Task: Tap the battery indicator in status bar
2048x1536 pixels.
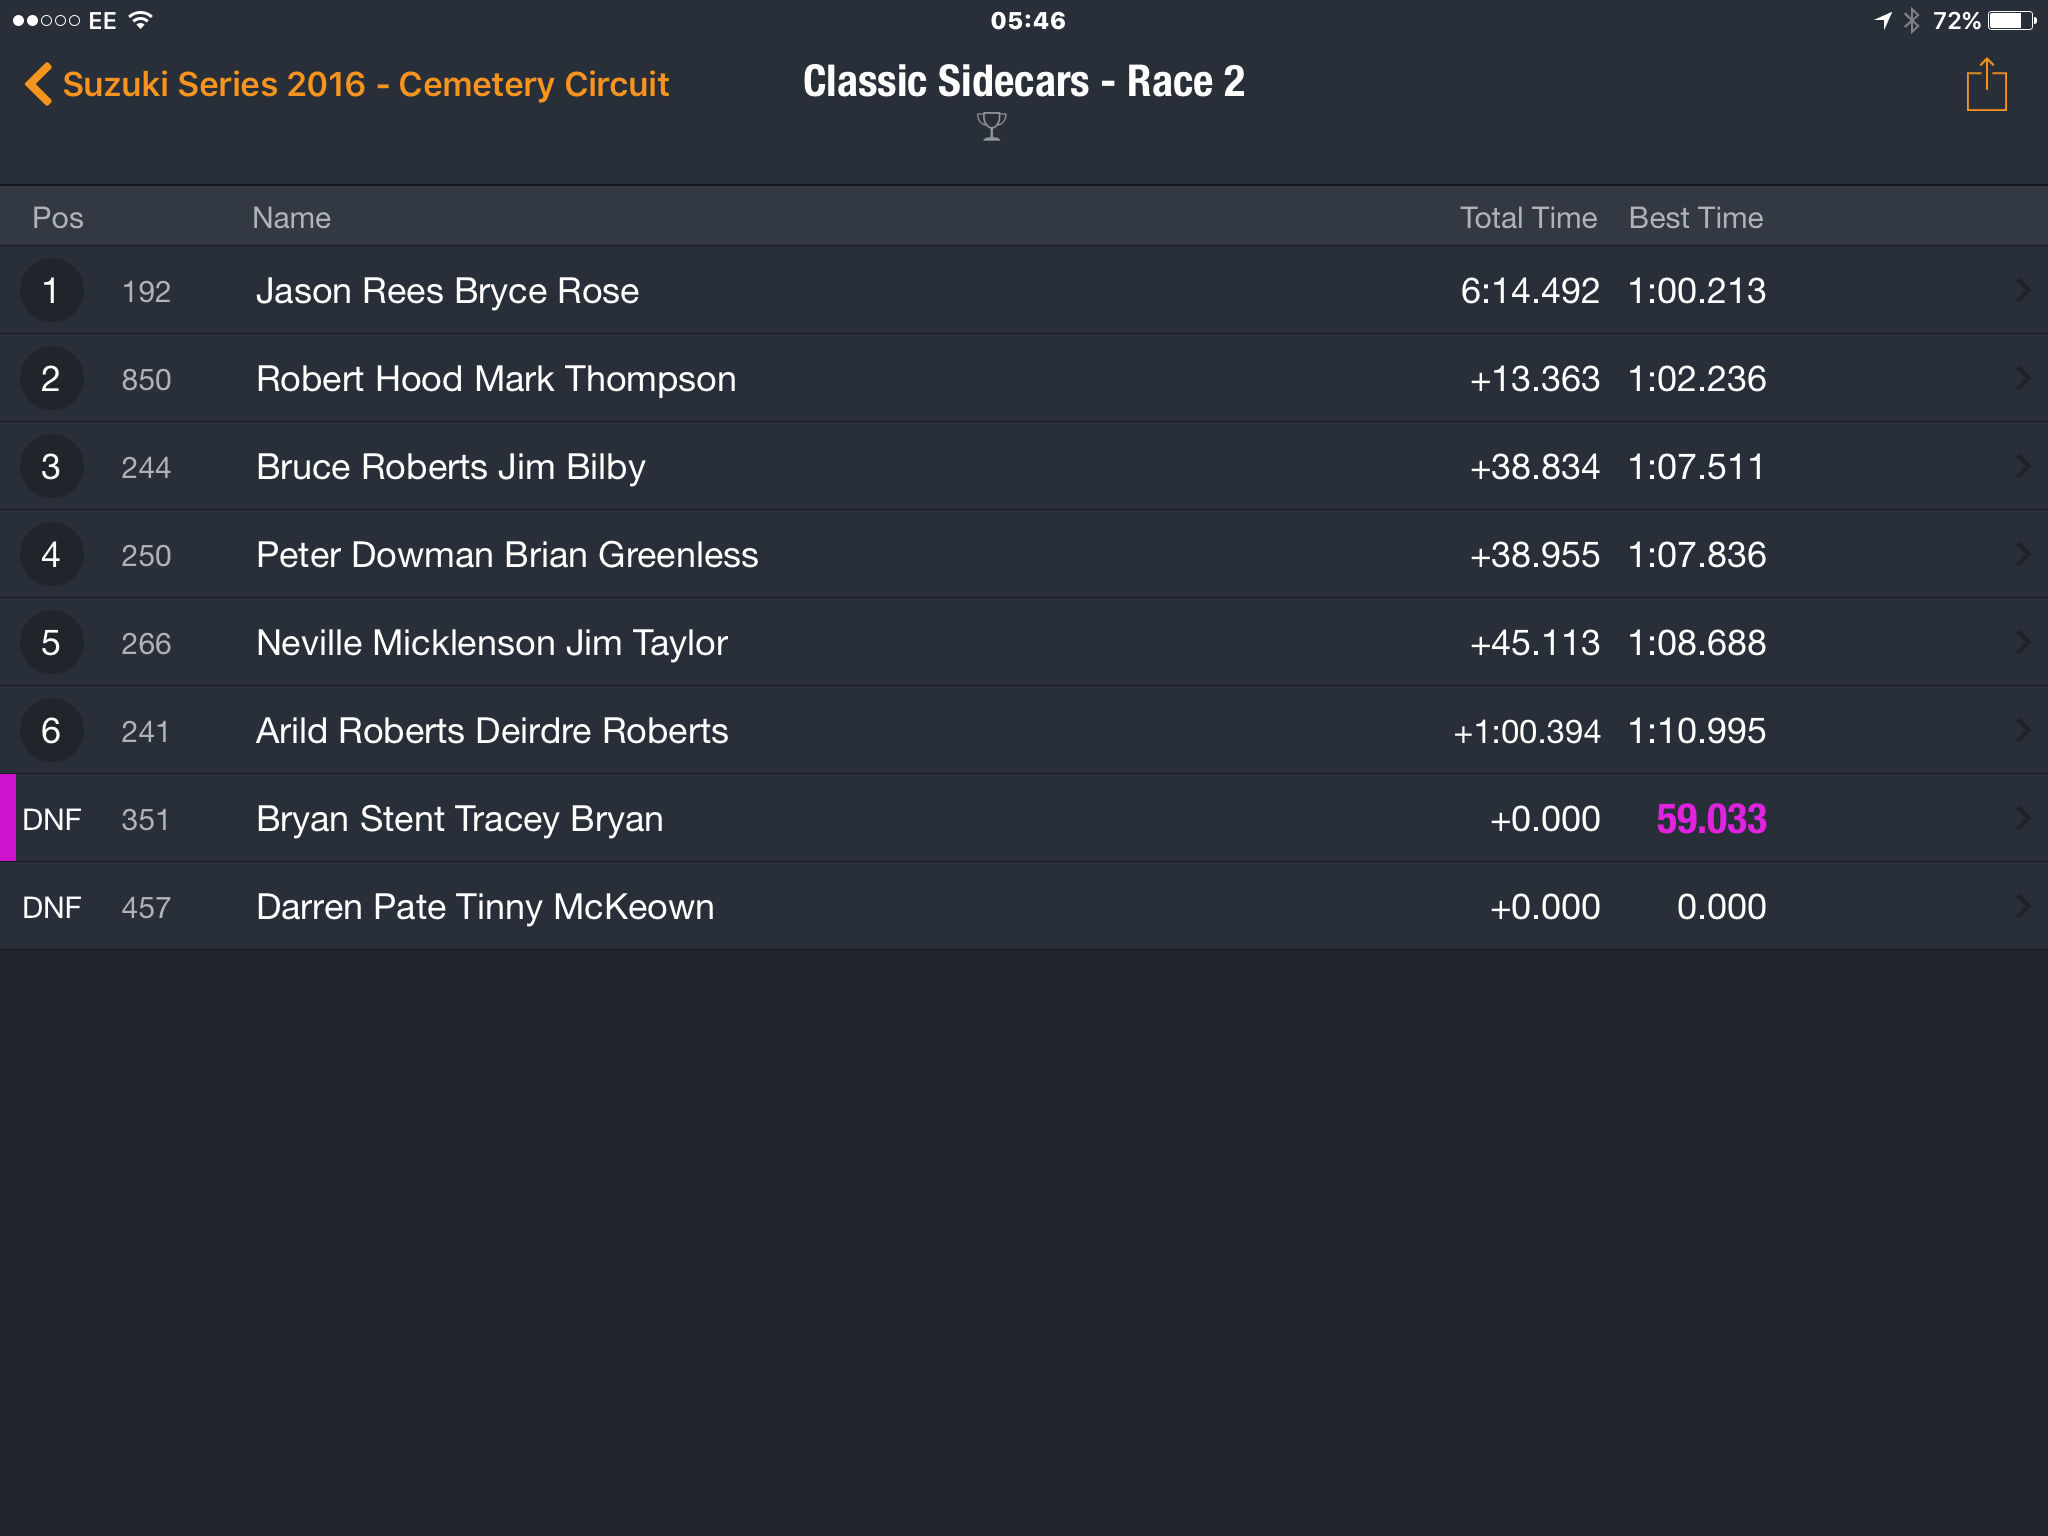Action: point(2012,20)
